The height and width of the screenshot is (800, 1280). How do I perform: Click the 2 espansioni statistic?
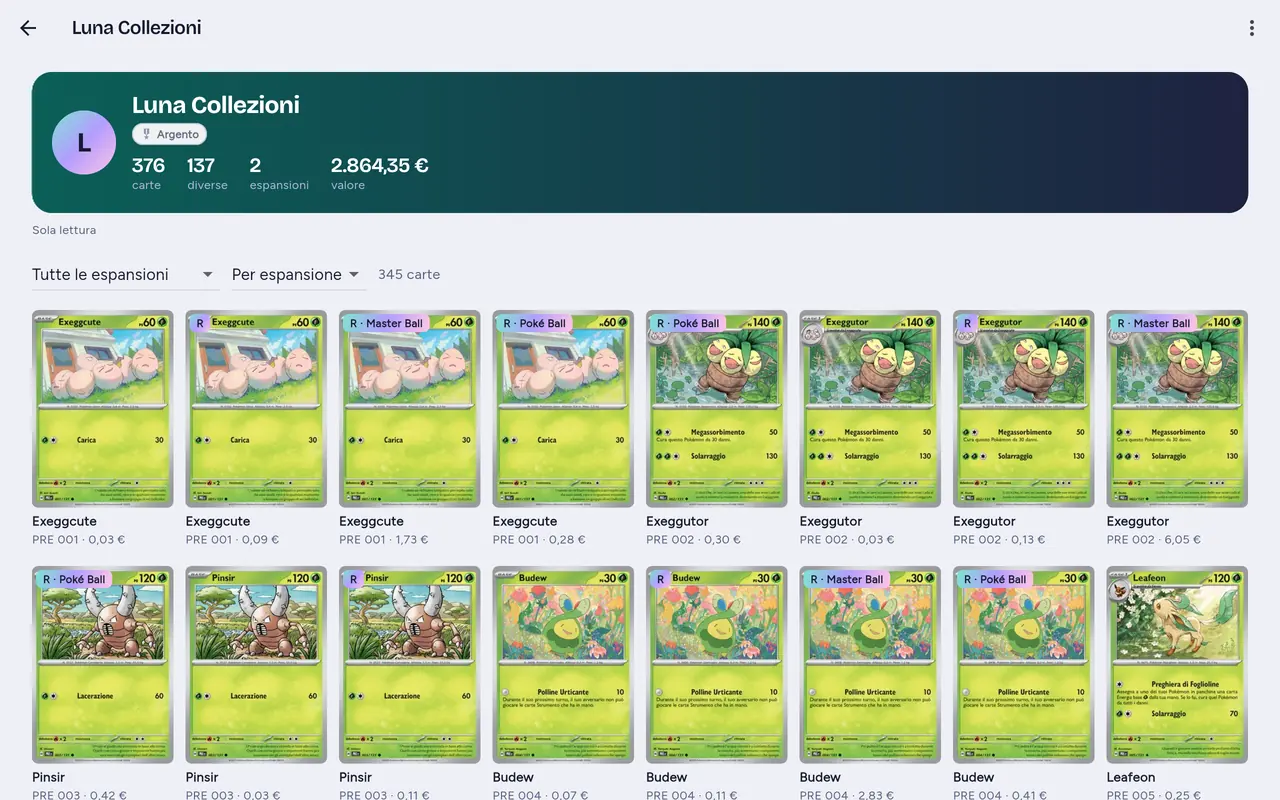click(x=279, y=173)
